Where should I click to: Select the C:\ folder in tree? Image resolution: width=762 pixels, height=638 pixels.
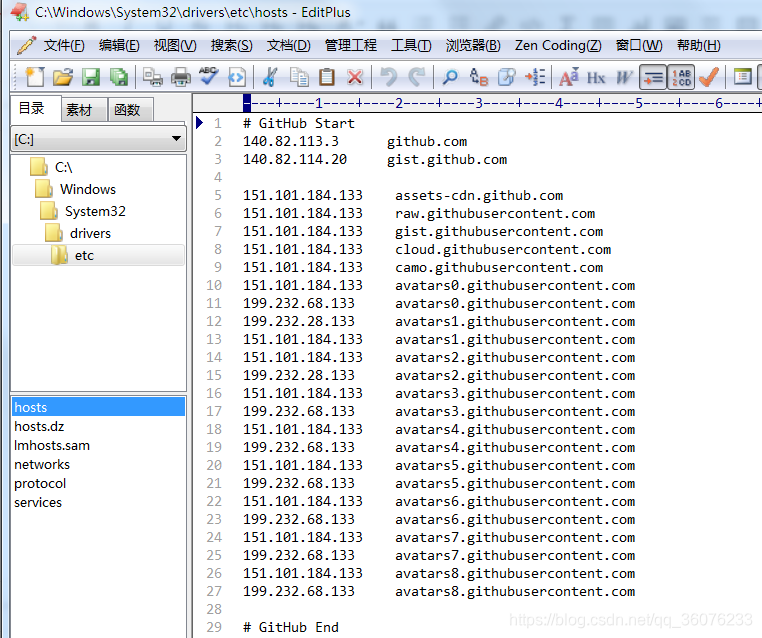point(63,167)
